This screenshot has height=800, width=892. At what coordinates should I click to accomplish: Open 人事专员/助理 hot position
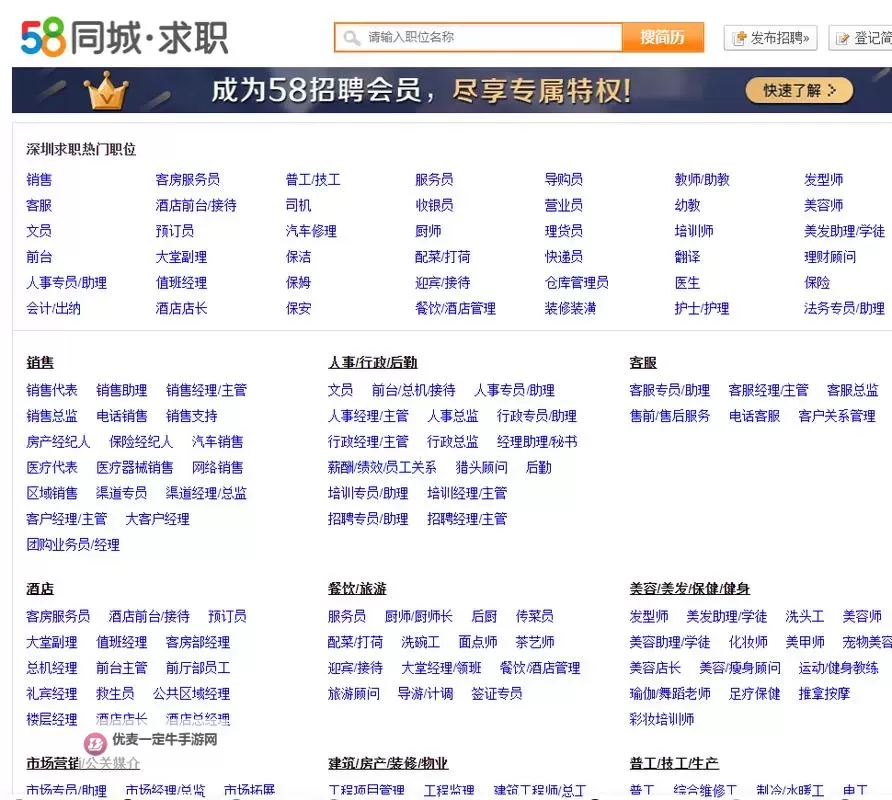(66, 283)
